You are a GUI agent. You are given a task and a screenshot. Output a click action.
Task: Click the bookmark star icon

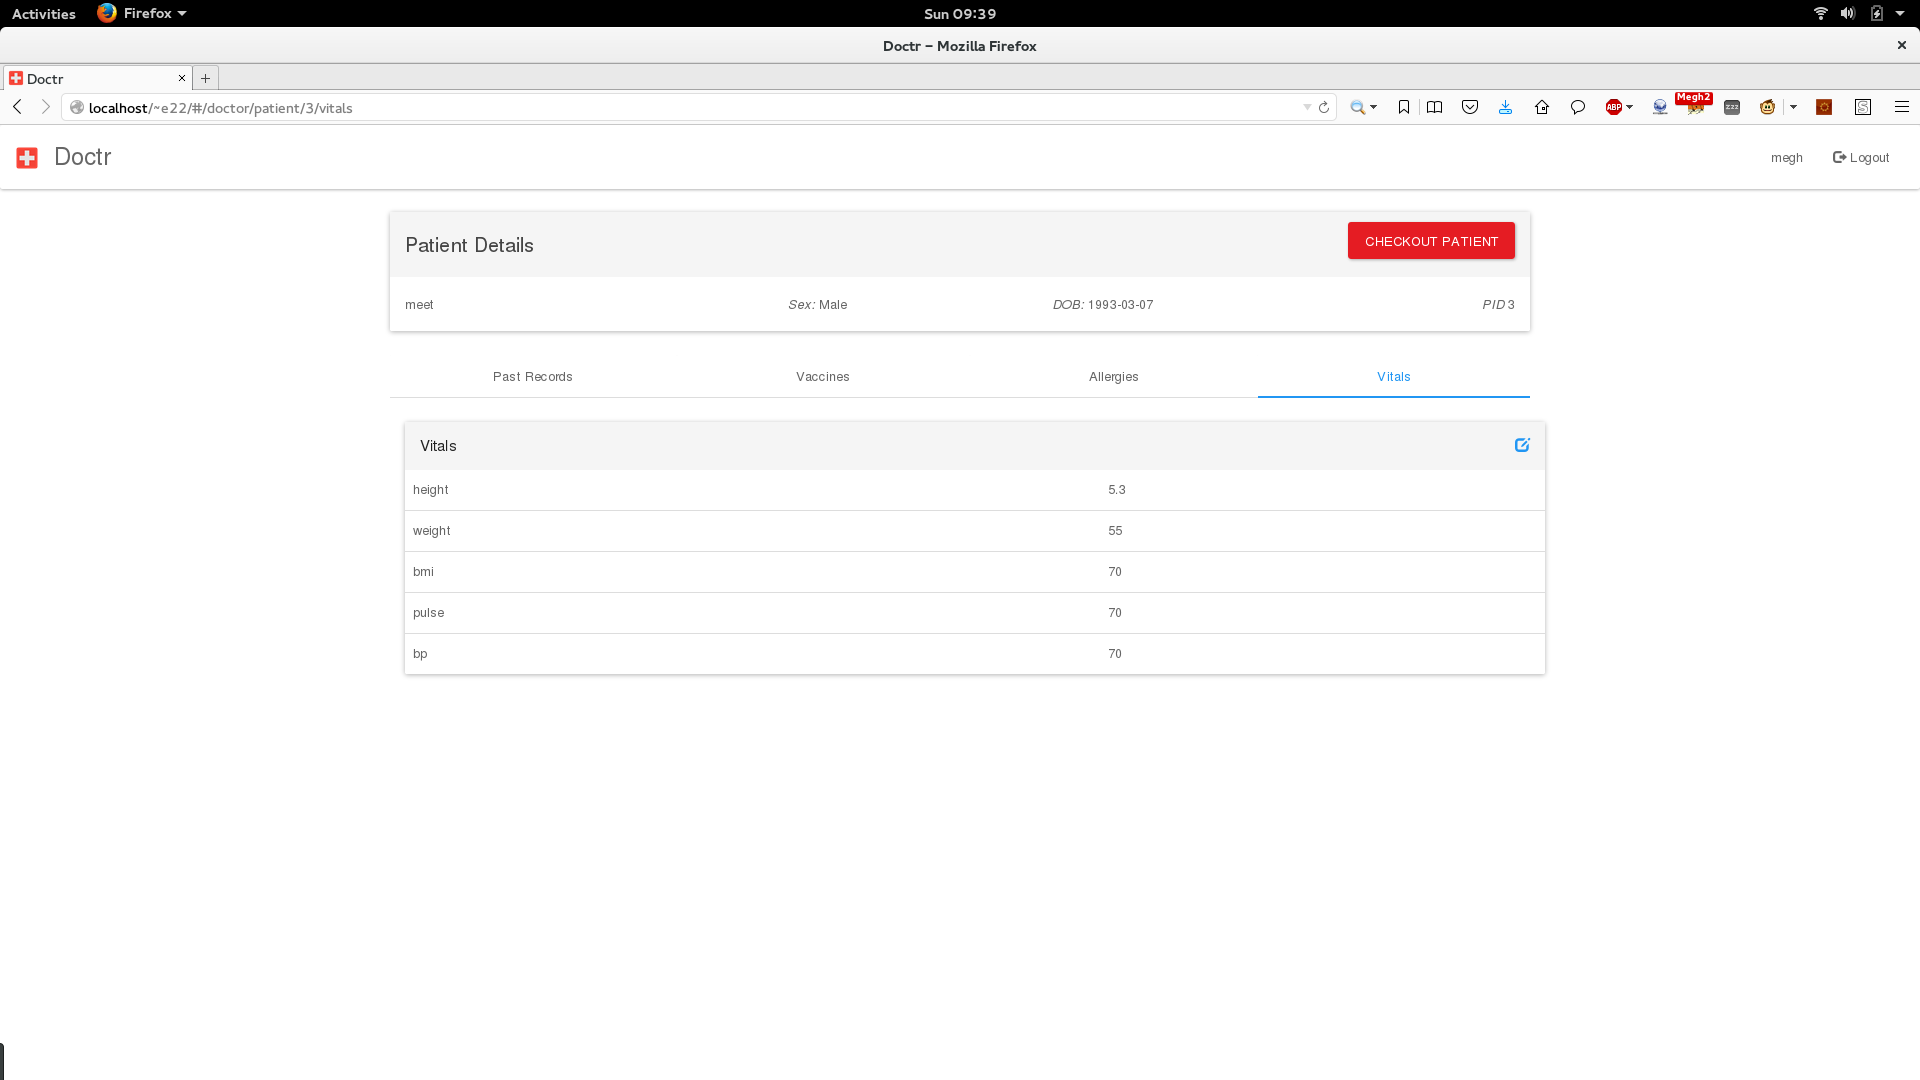(1404, 107)
